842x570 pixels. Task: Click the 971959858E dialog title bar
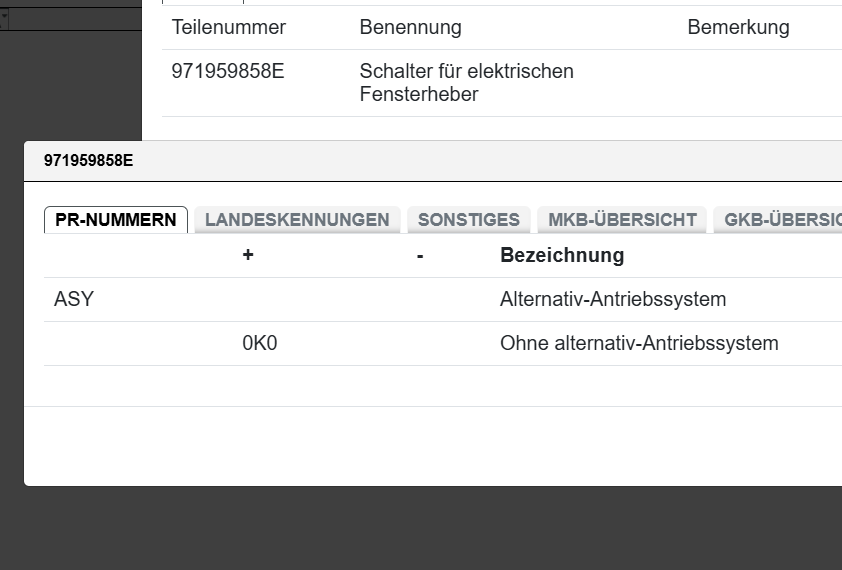400,160
